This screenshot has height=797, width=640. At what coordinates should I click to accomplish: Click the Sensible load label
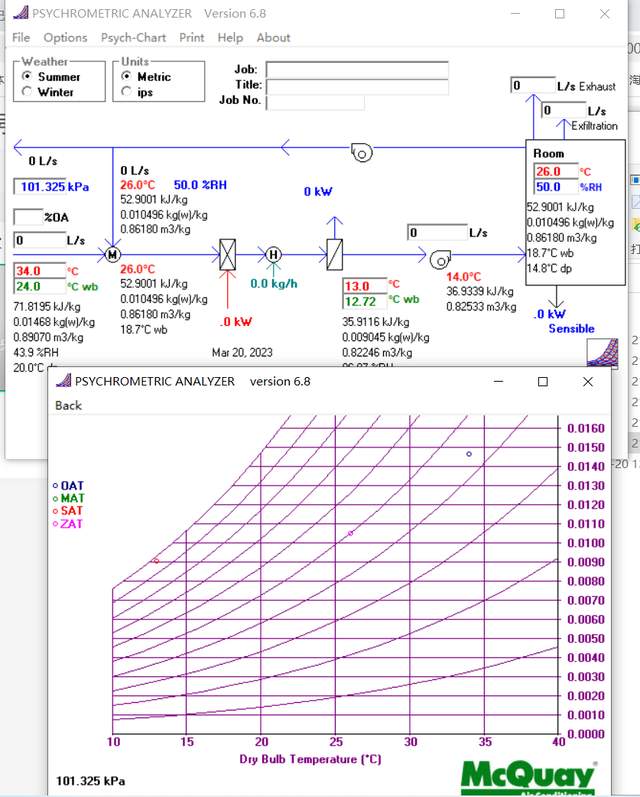pos(571,328)
